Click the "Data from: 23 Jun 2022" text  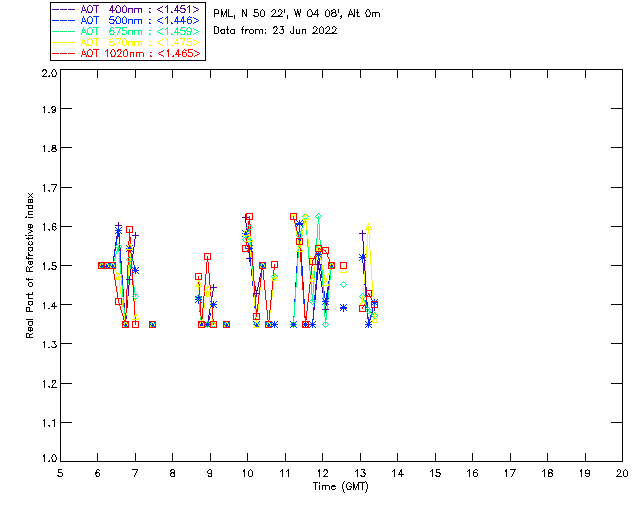pyautogui.click(x=275, y=31)
